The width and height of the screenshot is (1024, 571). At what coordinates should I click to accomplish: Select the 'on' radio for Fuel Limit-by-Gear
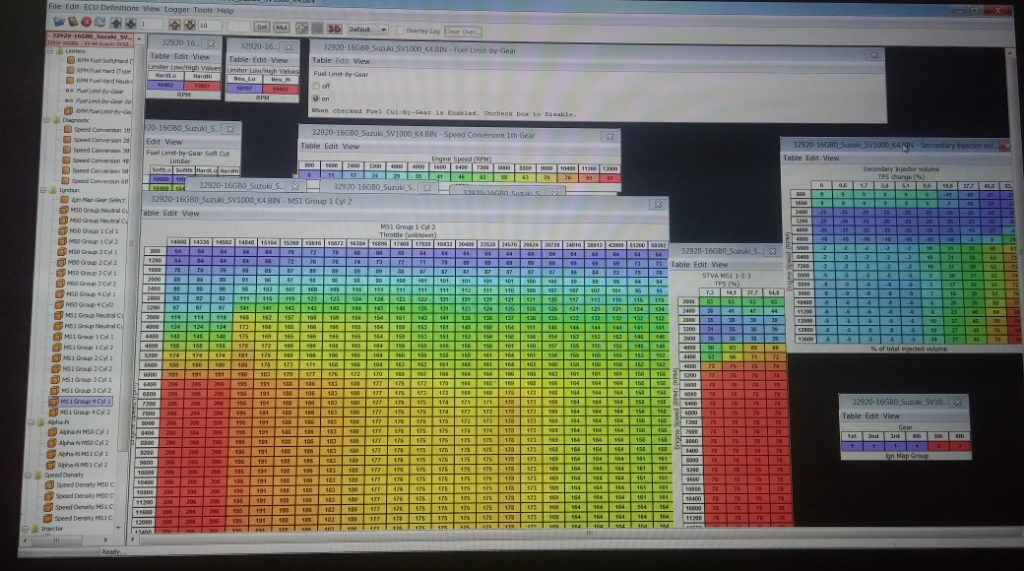(x=318, y=99)
